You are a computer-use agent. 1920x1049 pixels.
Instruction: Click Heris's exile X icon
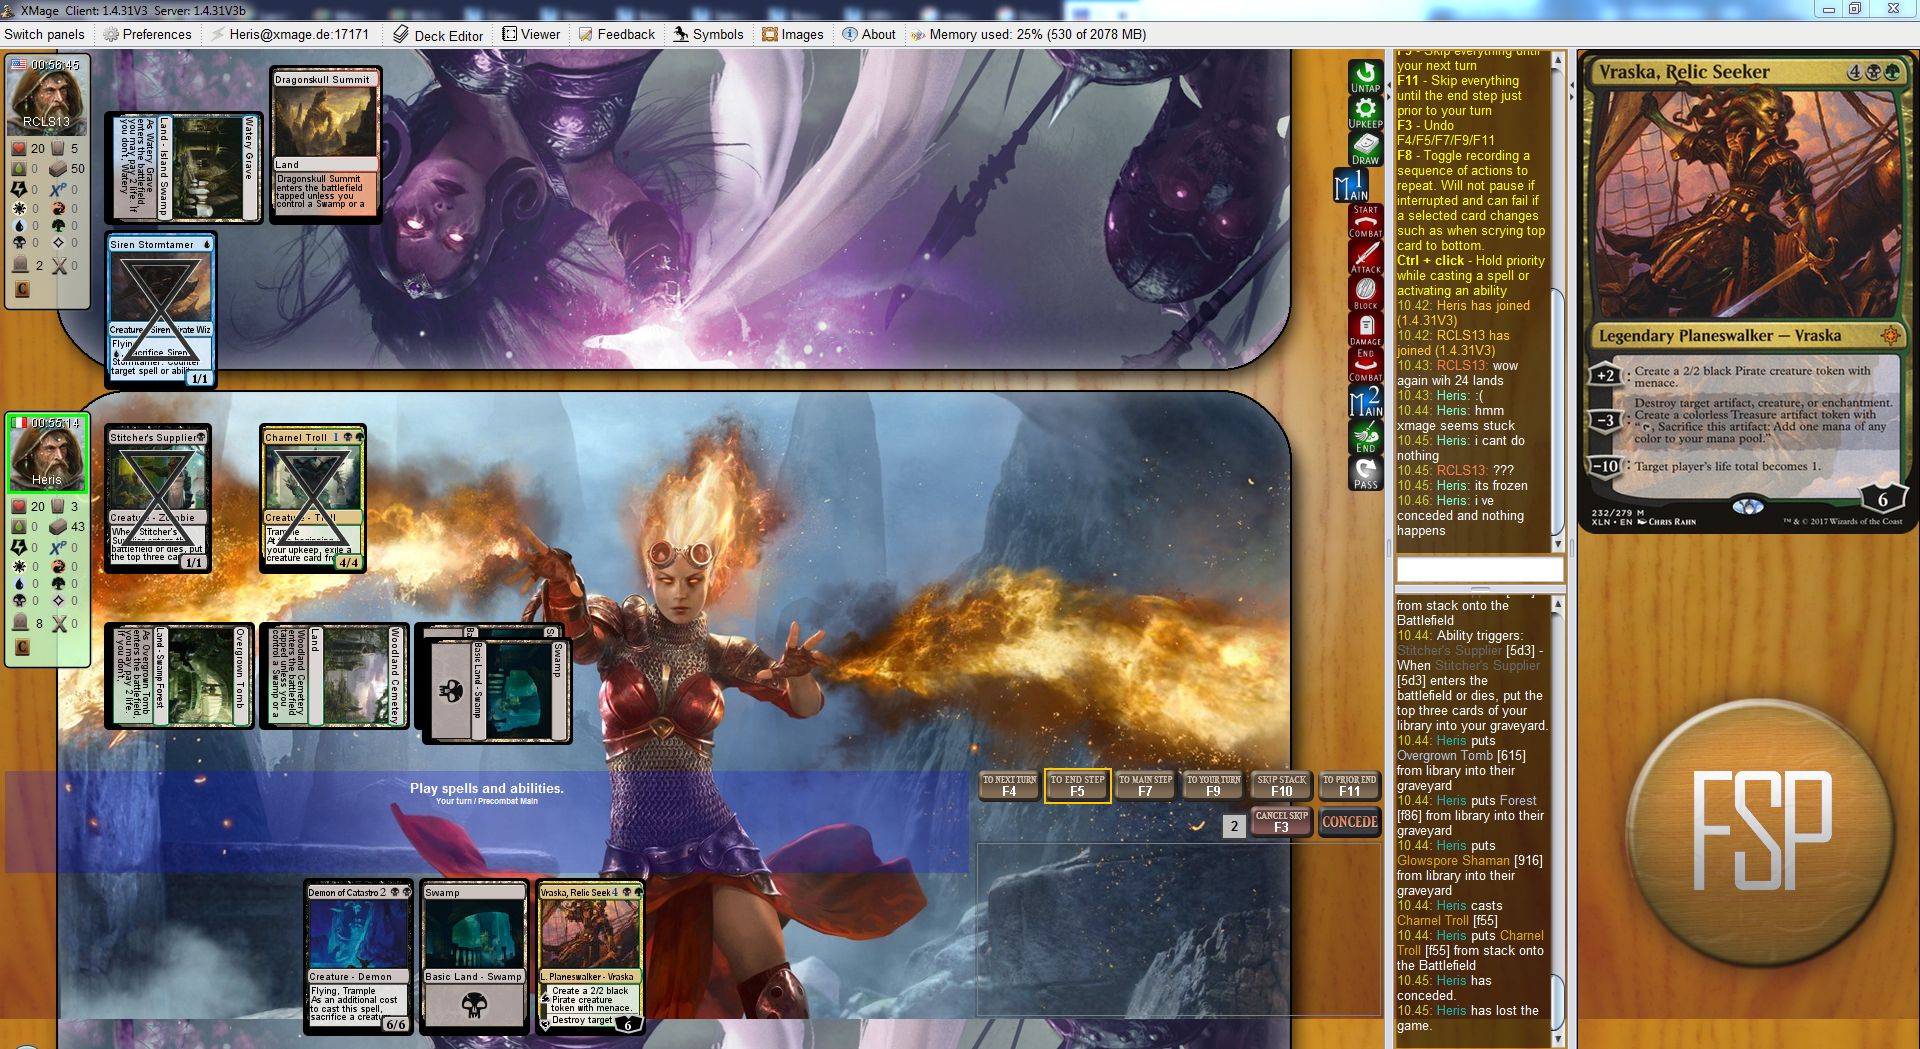60,623
